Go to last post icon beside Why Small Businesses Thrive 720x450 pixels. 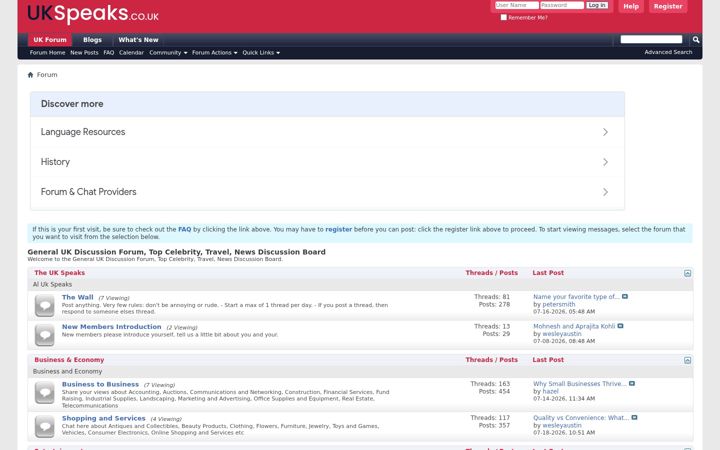pos(632,383)
